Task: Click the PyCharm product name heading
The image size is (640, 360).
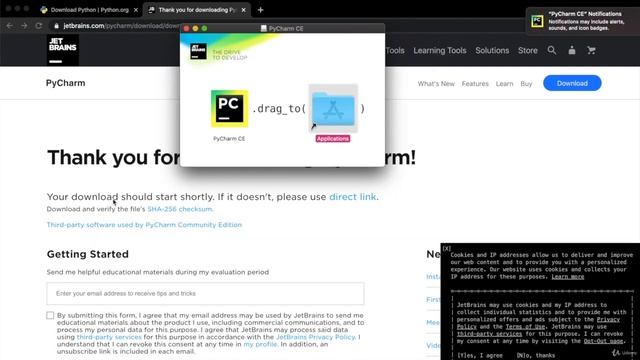Action: pyautogui.click(x=66, y=83)
